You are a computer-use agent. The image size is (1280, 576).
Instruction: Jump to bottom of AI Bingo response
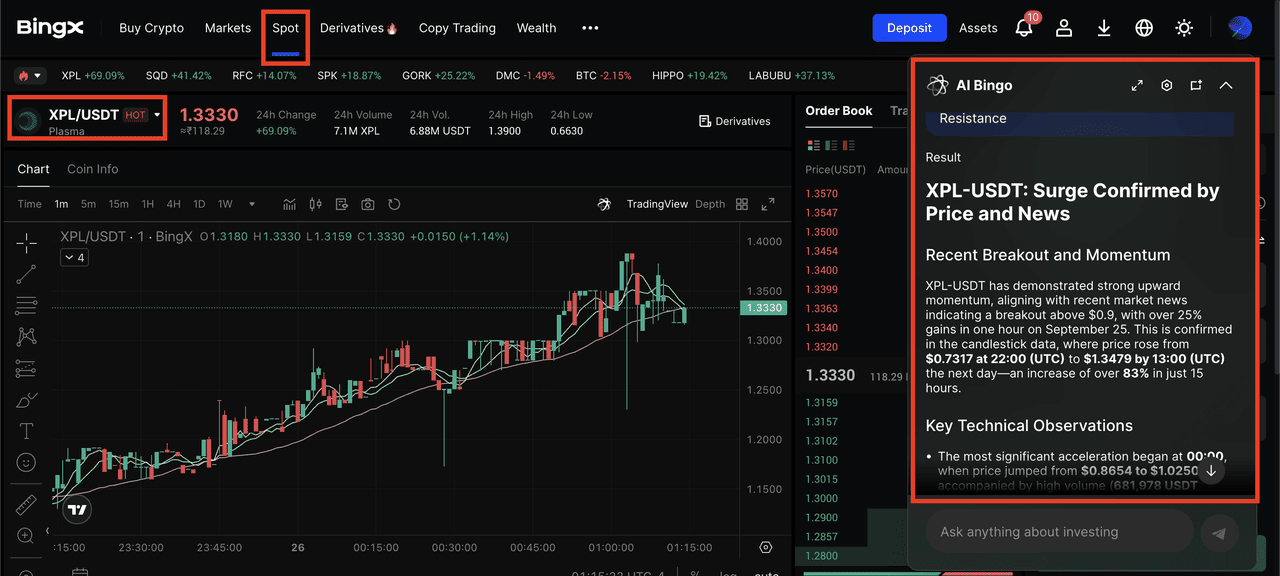[1211, 471]
